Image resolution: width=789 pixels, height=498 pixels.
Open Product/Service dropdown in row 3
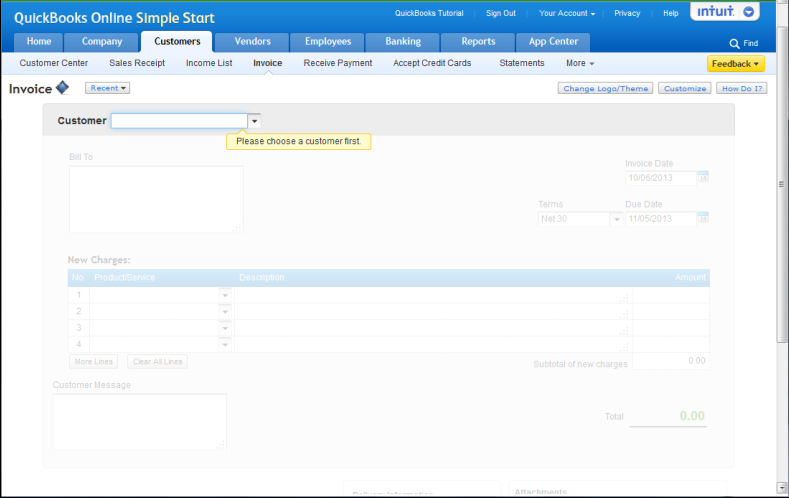coord(225,328)
